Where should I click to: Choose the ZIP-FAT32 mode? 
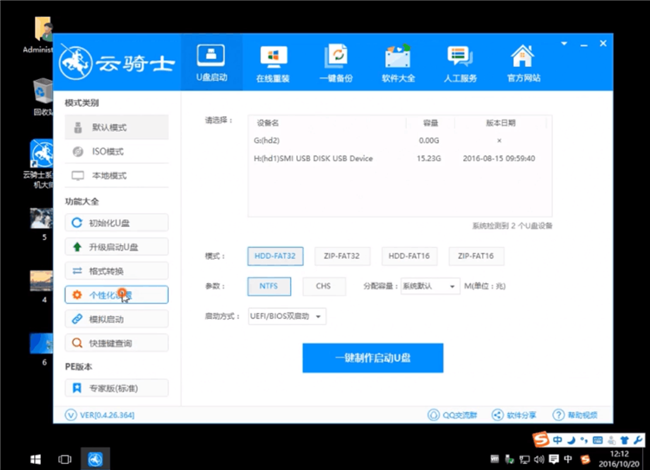(342, 256)
